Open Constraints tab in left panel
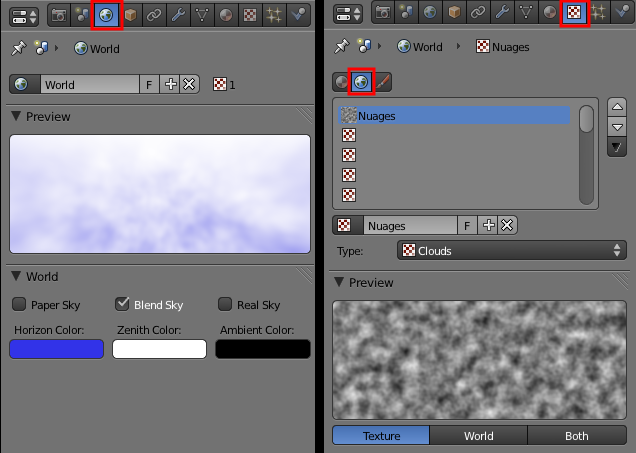 click(x=154, y=15)
